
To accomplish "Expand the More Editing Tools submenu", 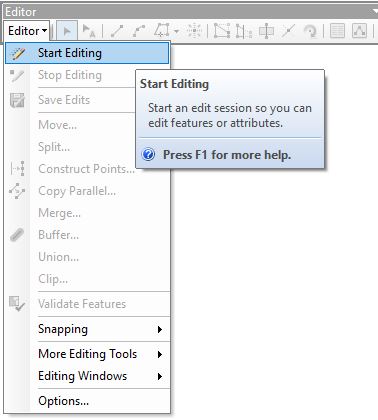I will pyautogui.click(x=100, y=354).
